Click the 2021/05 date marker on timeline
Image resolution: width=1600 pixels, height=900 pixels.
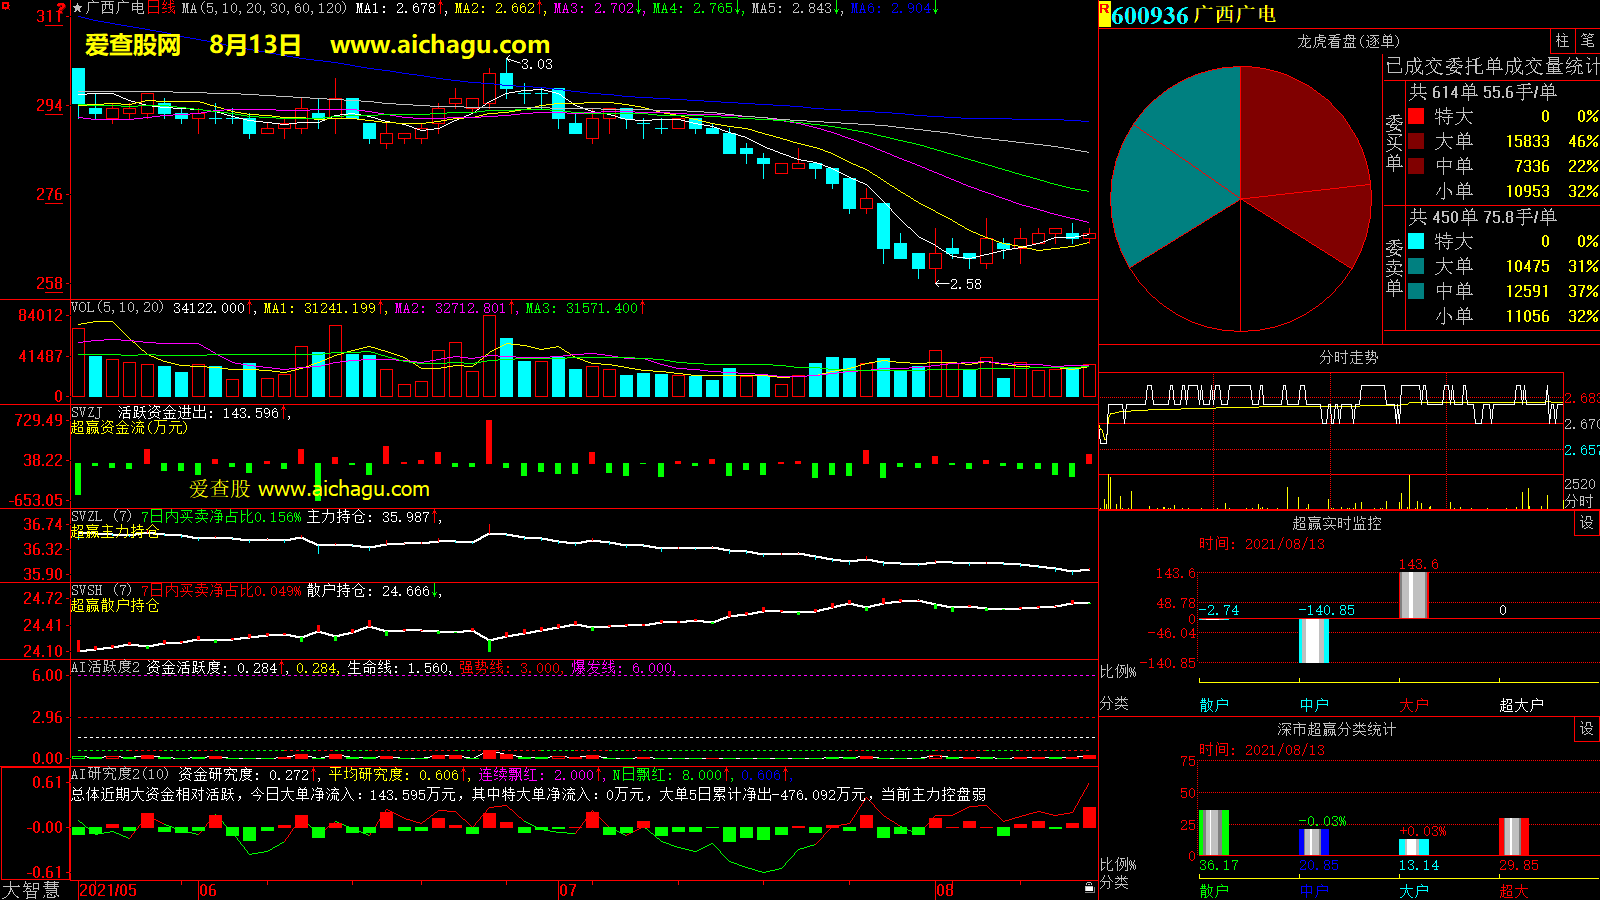(108, 890)
